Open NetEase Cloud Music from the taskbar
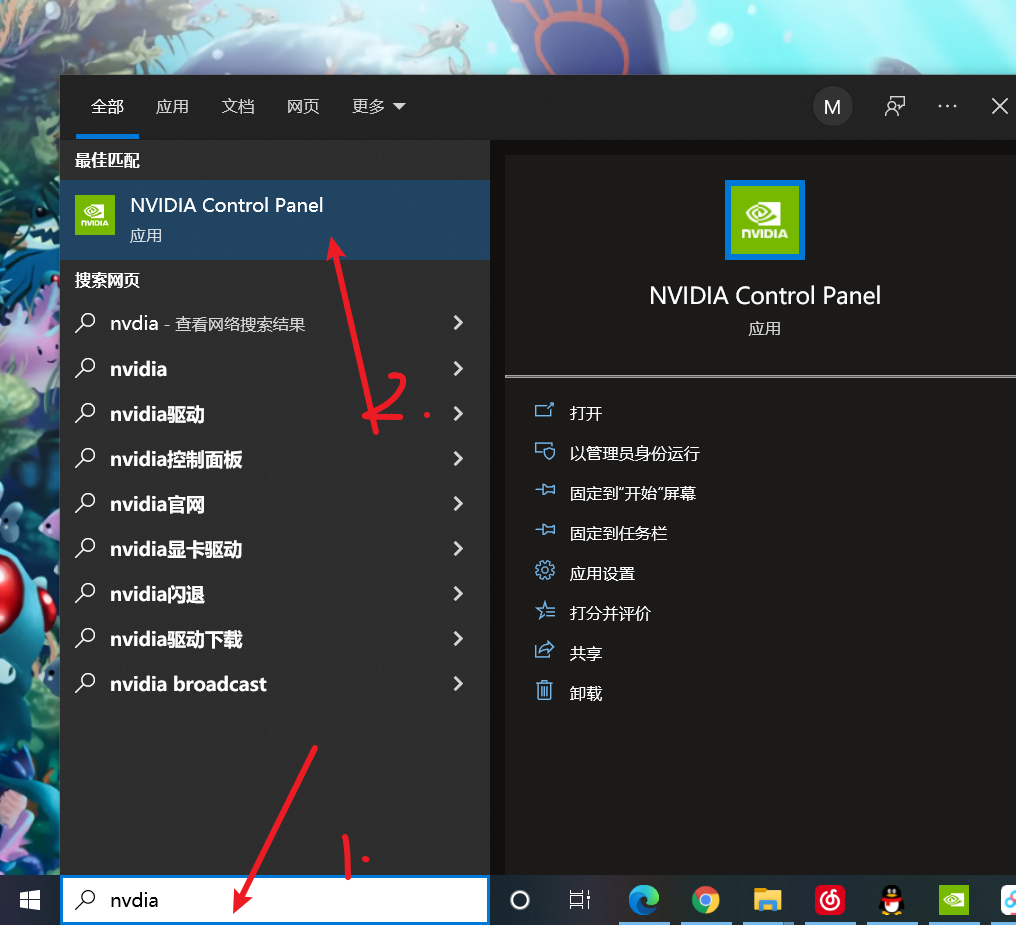This screenshot has width=1016, height=925. 829,900
